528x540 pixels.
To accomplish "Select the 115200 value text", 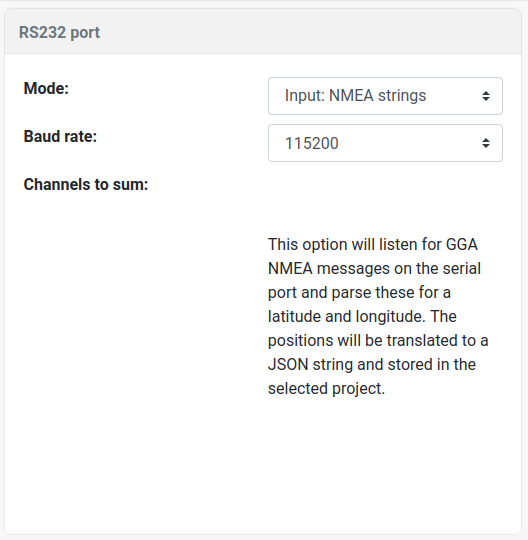I will click(312, 143).
